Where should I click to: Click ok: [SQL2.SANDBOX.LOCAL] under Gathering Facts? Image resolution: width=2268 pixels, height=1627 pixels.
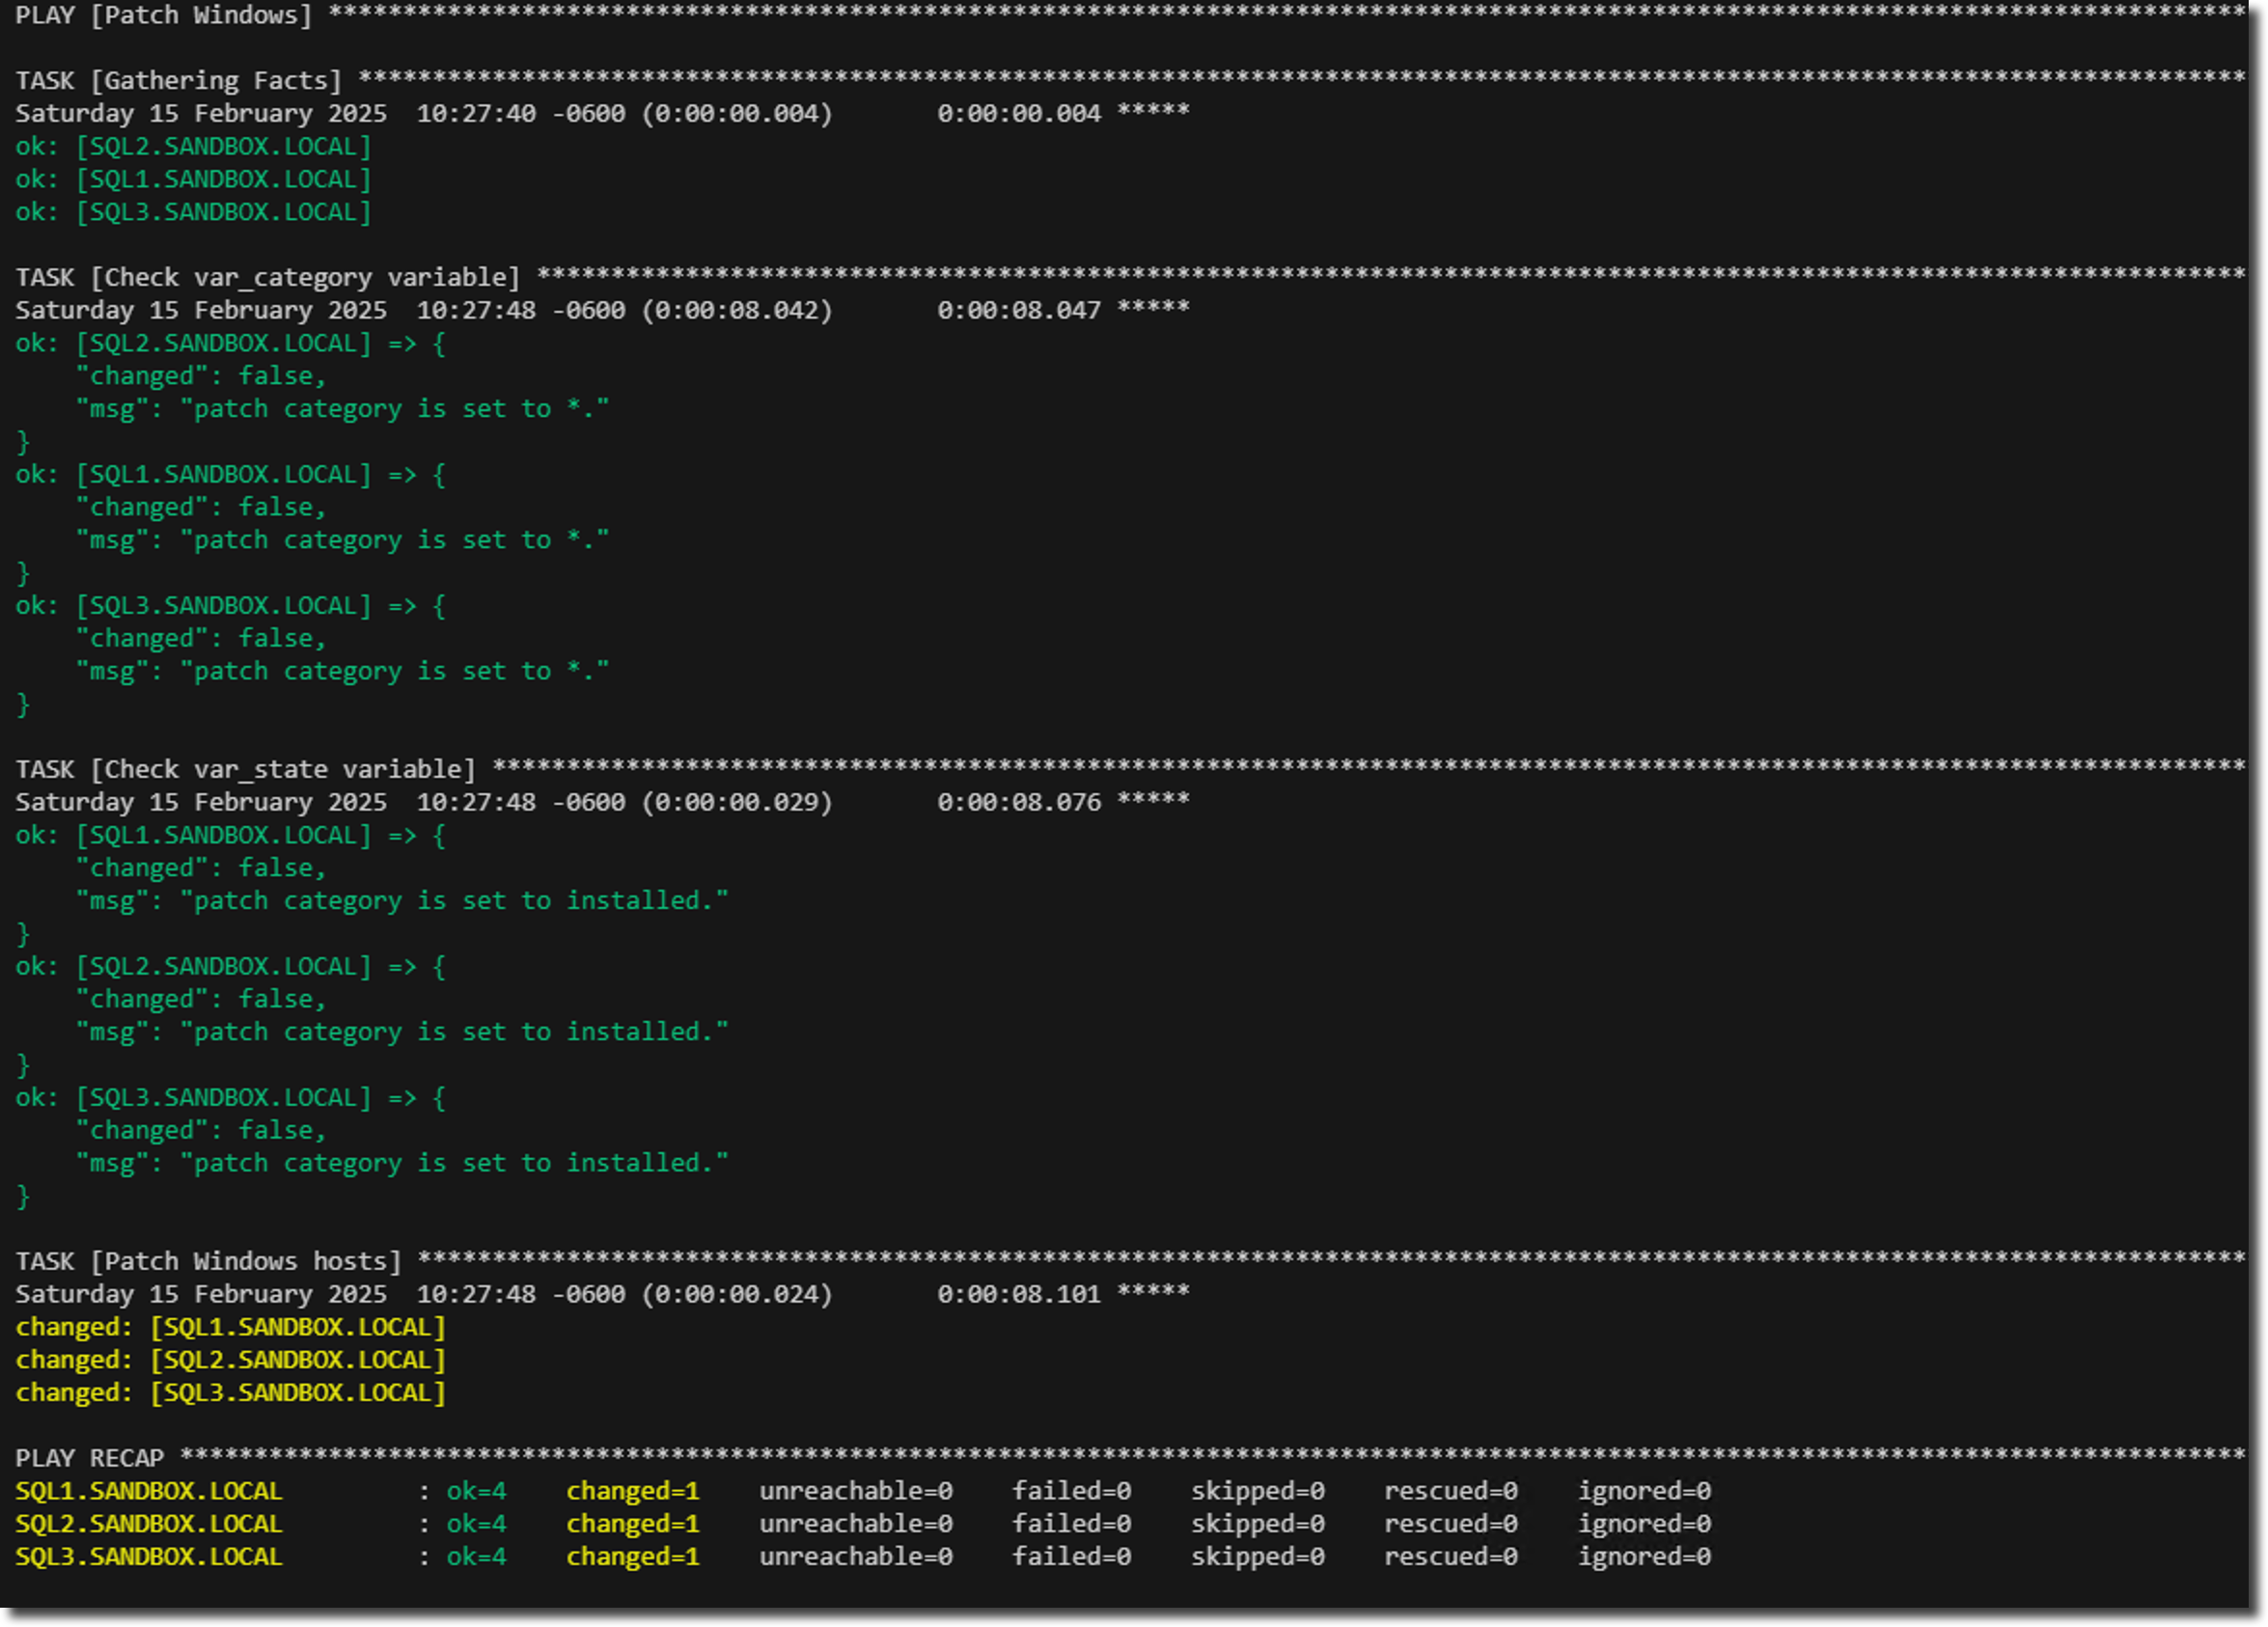pyautogui.click(x=194, y=146)
